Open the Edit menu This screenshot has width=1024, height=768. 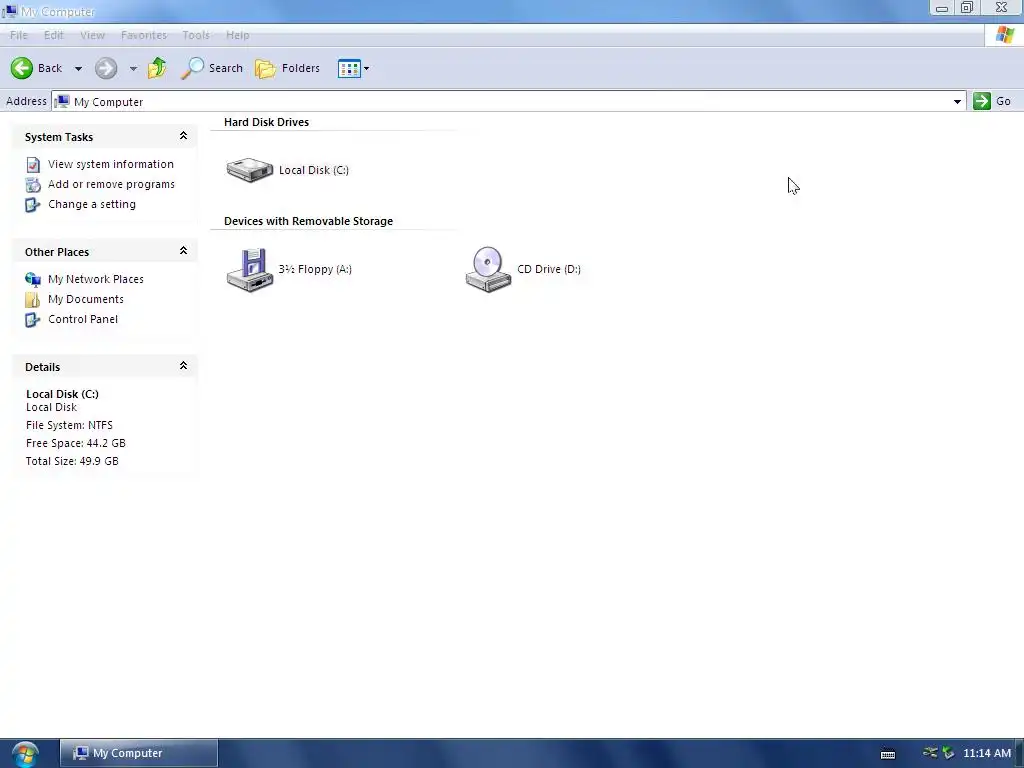tap(54, 35)
